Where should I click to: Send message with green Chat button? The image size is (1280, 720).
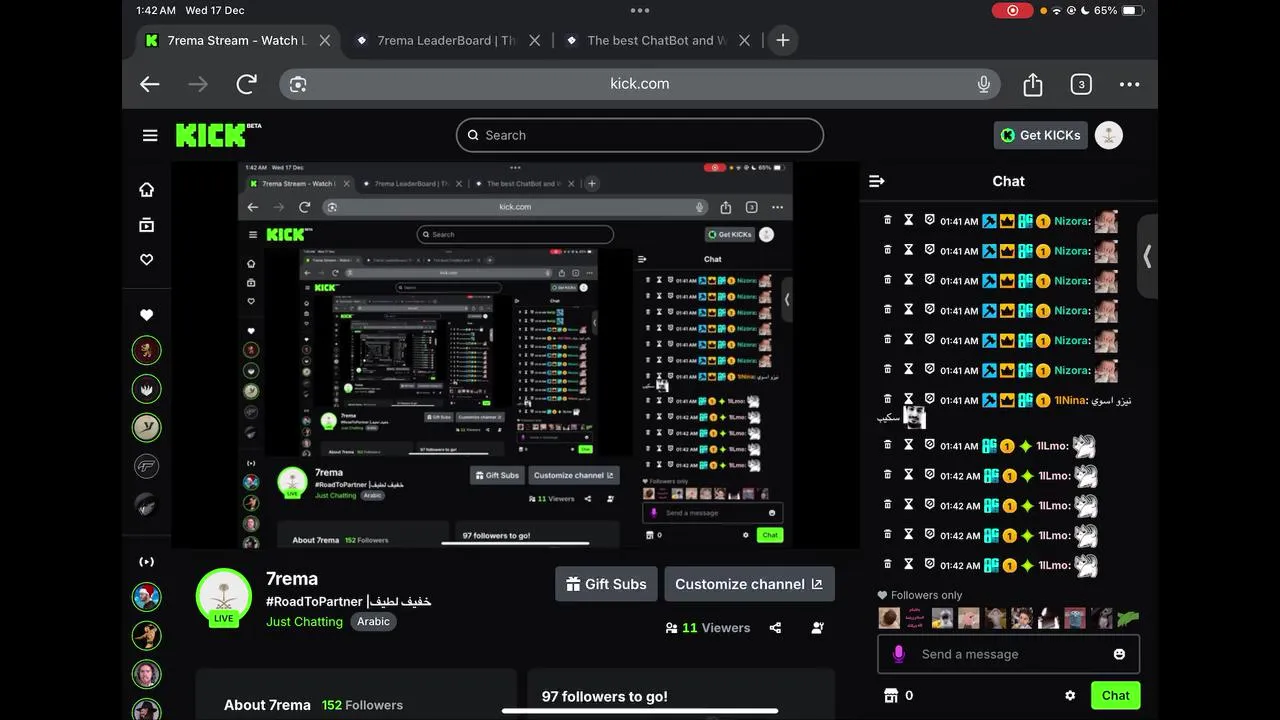pos(1115,695)
